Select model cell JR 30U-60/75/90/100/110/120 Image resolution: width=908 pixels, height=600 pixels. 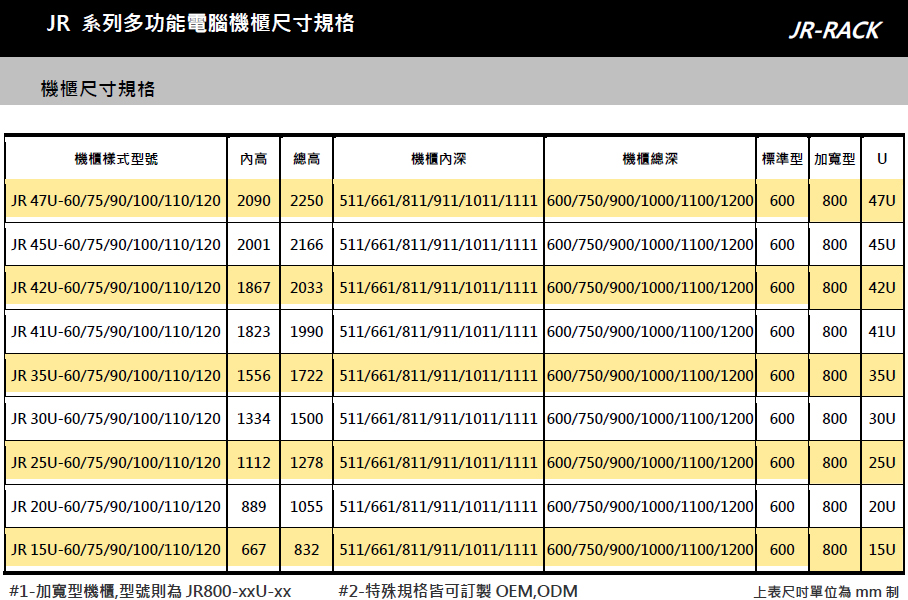point(116,419)
